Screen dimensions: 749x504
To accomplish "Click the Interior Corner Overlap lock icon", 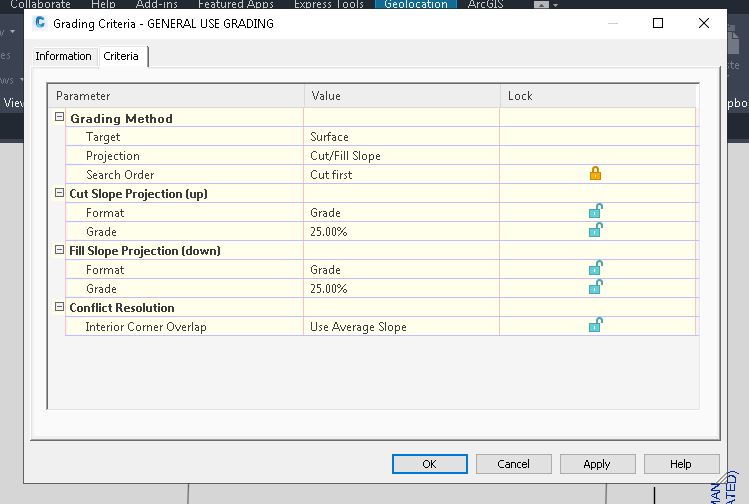I will tap(595, 326).
